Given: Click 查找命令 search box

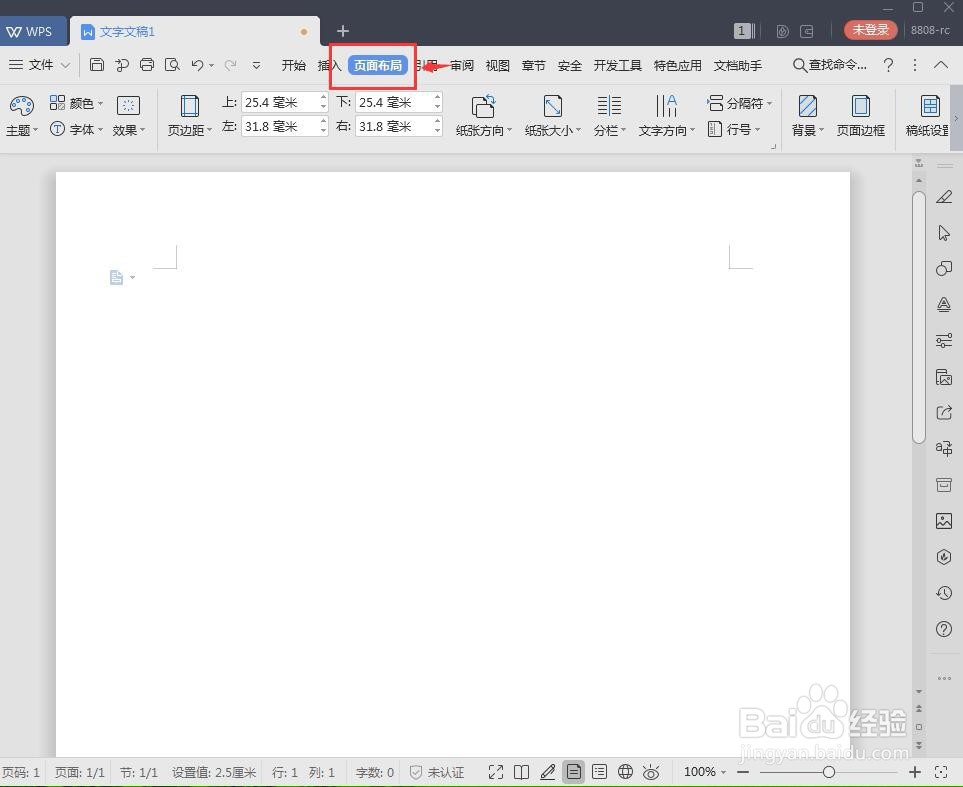Looking at the screenshot, I should 830,65.
